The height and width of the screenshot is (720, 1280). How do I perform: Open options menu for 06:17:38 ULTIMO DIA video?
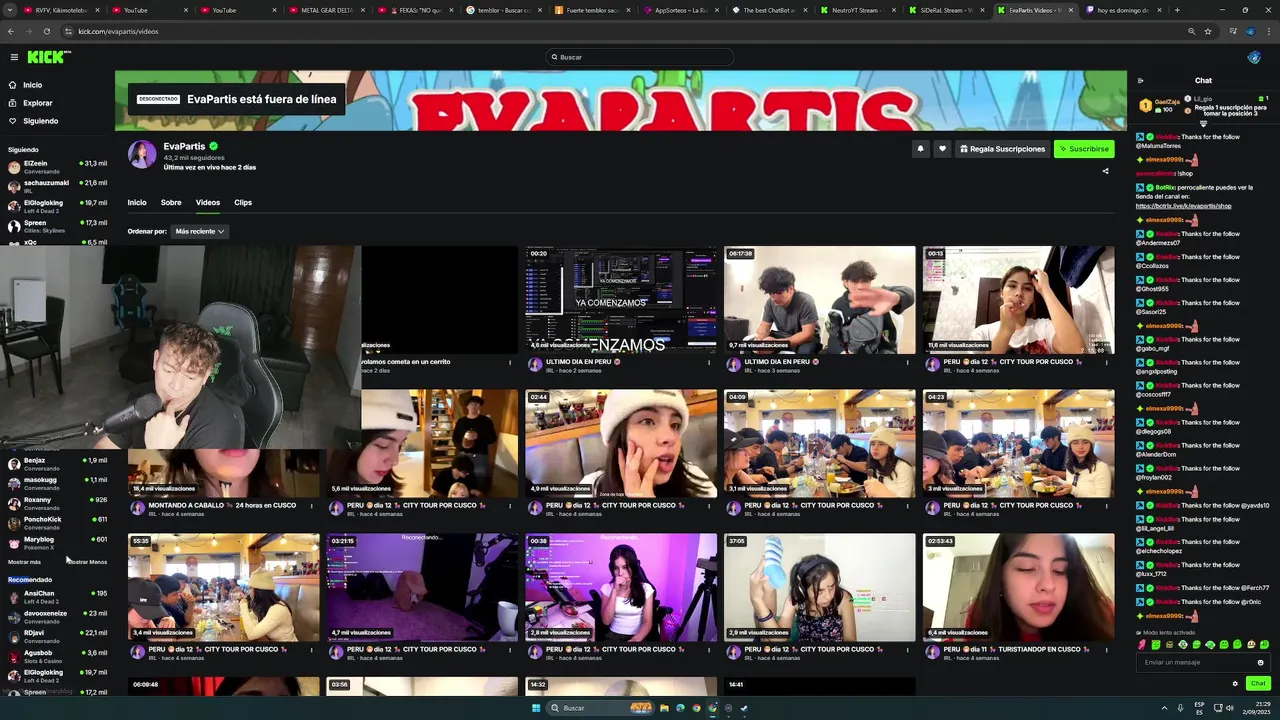click(x=908, y=362)
